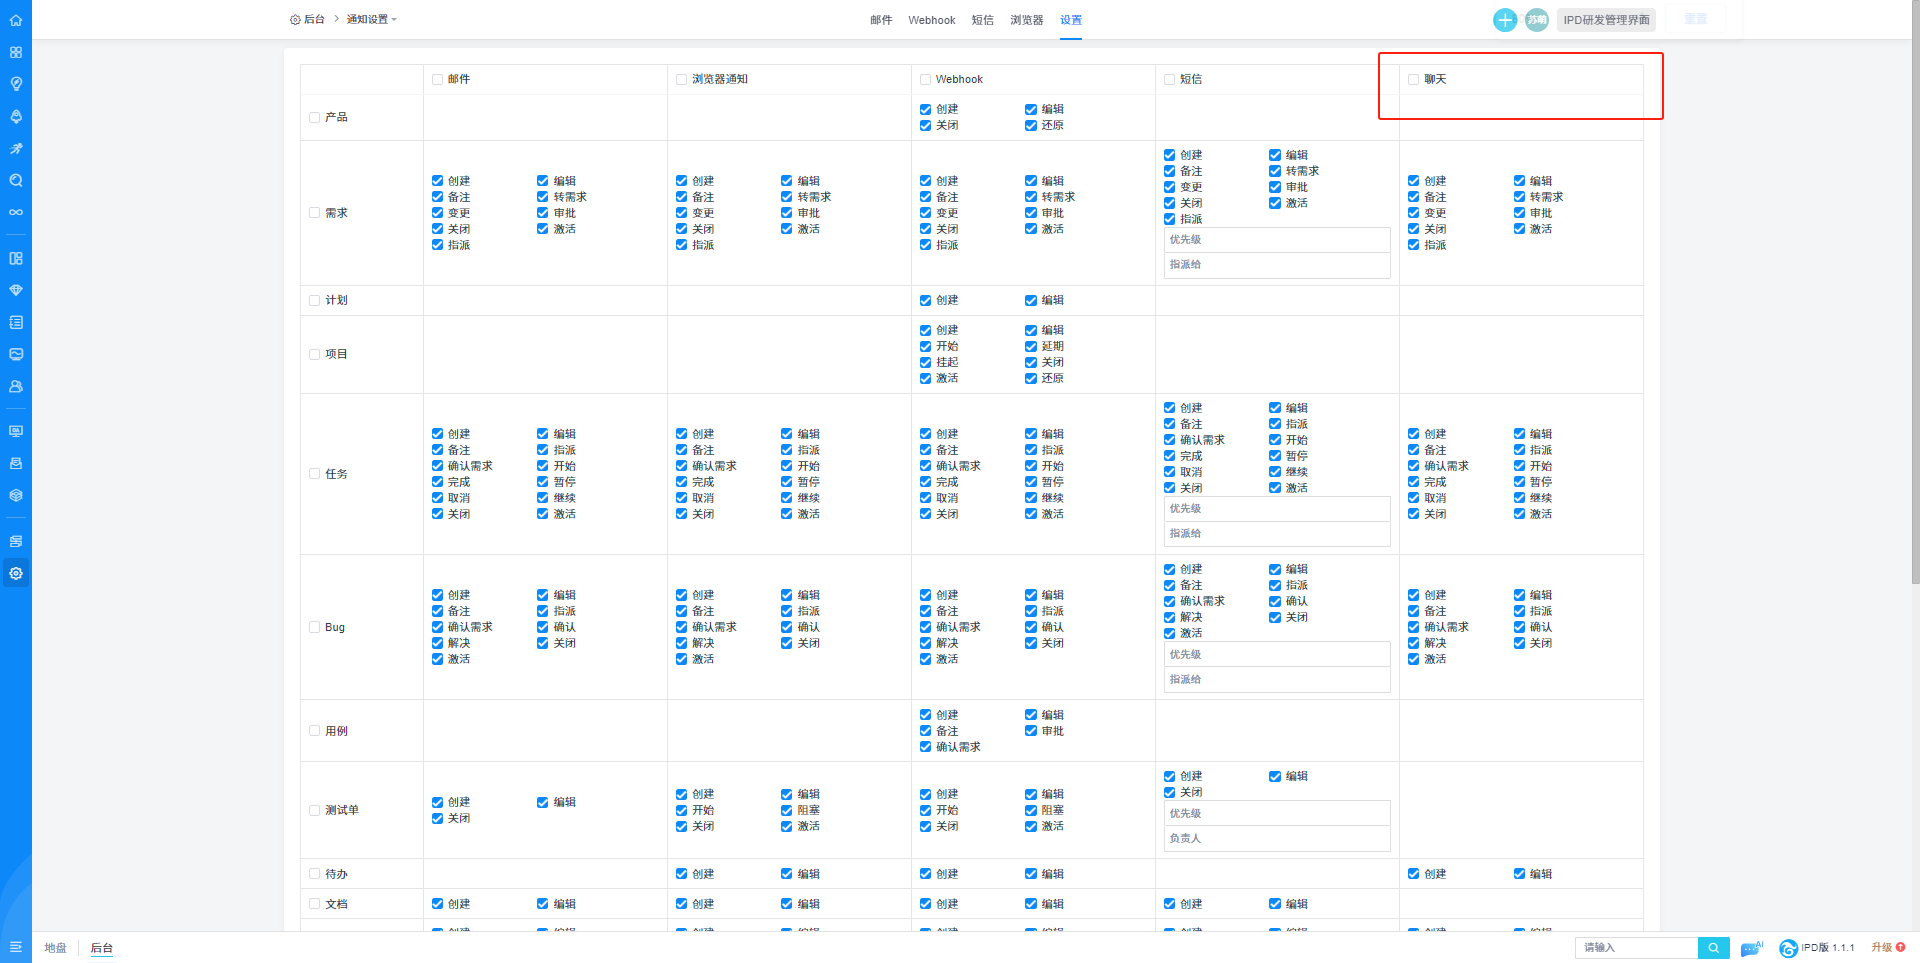Click the monitor chart icon in sidebar
Viewport: 1920px width, 963px height.
[16, 354]
